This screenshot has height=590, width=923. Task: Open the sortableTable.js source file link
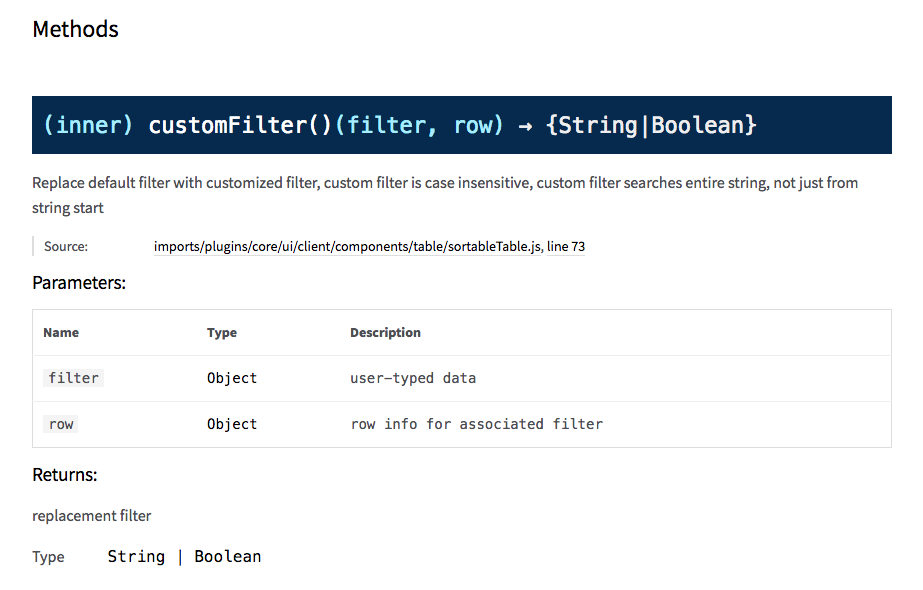click(x=347, y=247)
